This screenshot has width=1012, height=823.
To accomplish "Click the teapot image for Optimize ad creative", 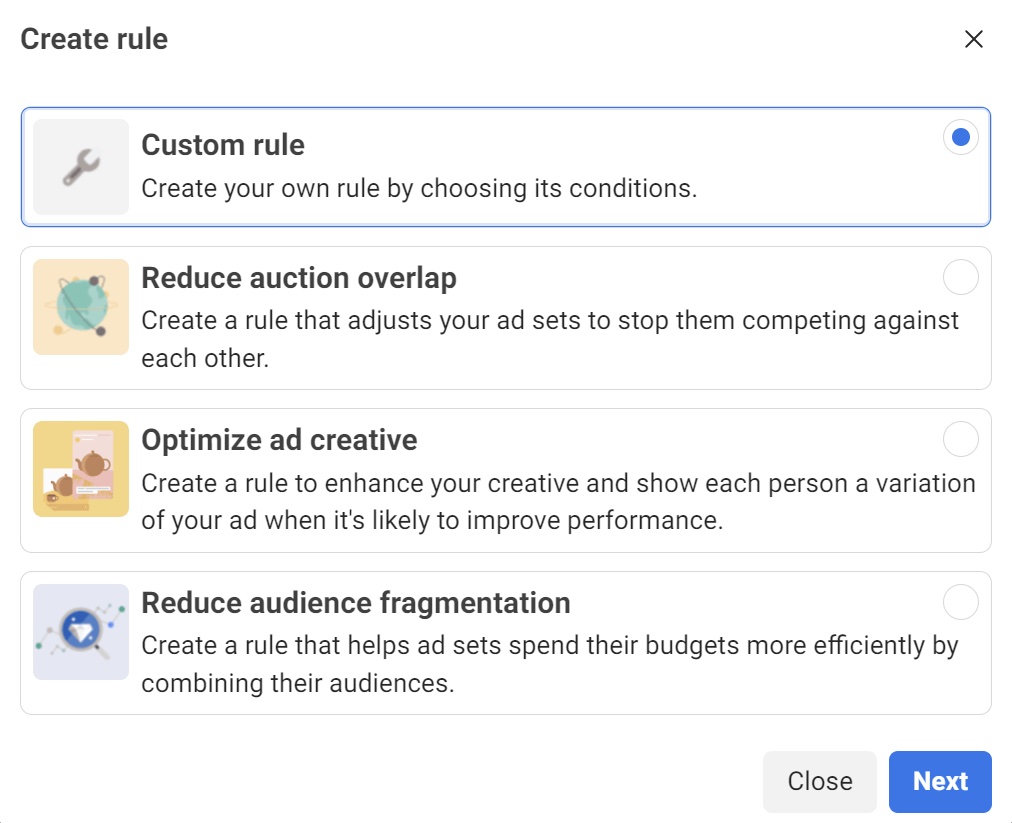I will point(81,469).
